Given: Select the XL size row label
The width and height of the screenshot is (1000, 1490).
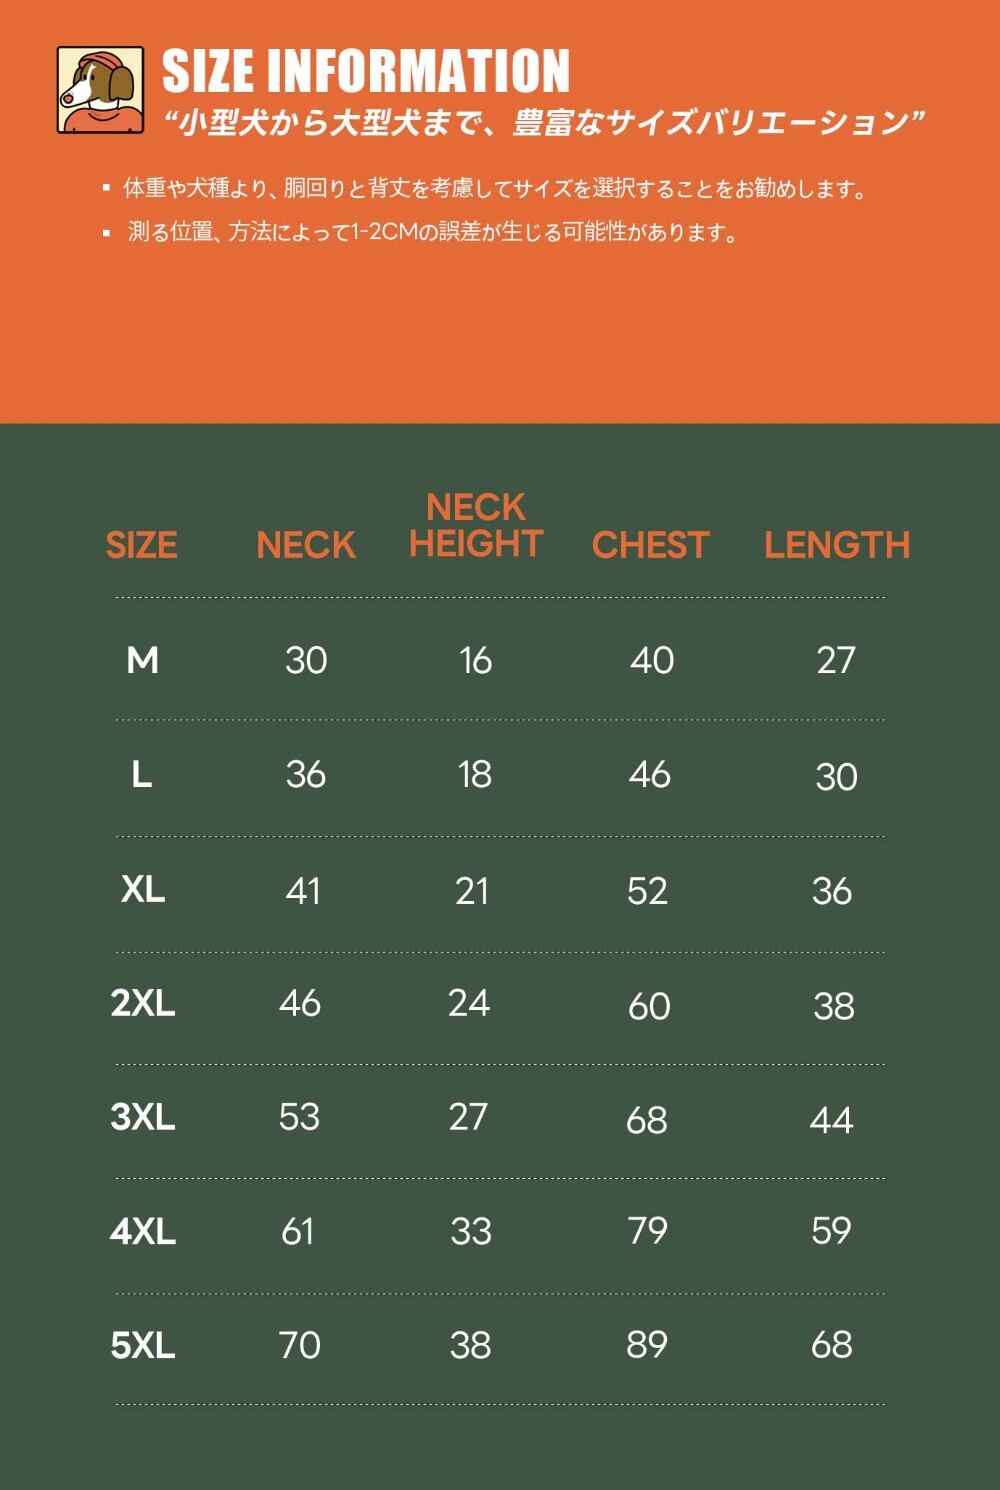Looking at the screenshot, I should (x=142, y=889).
